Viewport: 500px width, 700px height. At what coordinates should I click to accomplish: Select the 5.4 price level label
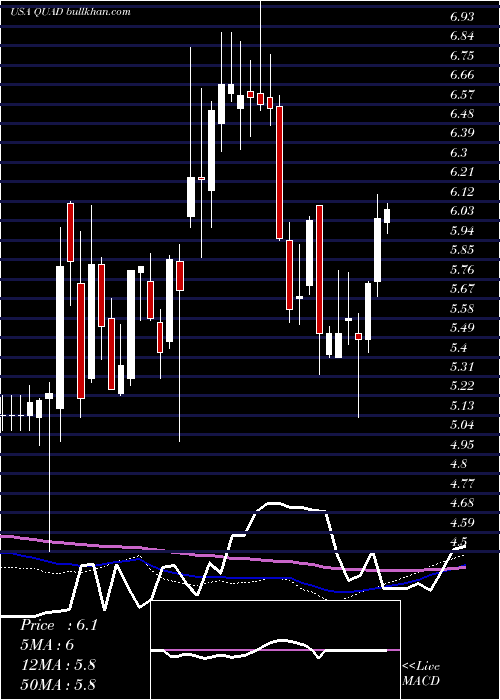[x=459, y=347]
